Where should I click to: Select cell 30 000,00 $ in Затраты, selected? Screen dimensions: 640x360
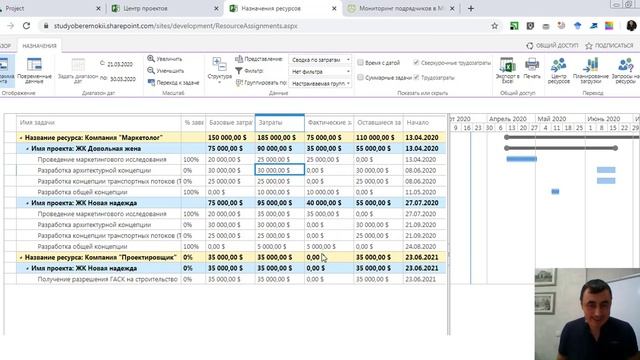click(x=280, y=170)
